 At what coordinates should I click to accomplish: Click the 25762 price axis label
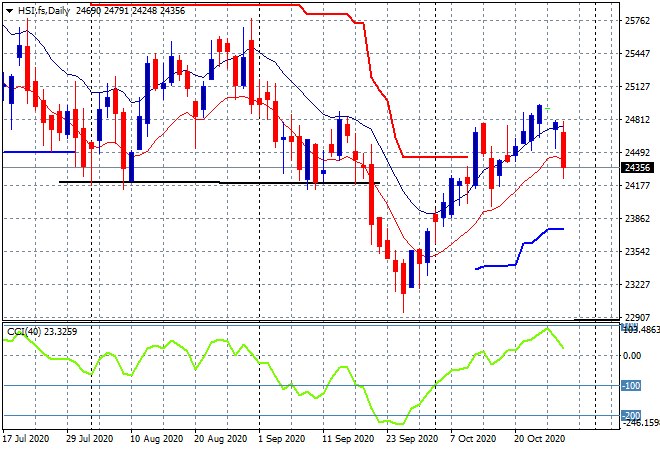point(637,21)
